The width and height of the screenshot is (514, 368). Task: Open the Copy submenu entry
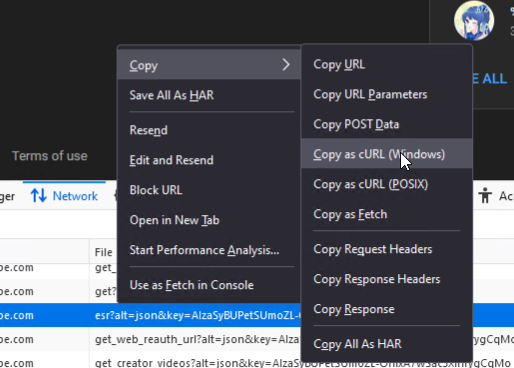(x=209, y=65)
